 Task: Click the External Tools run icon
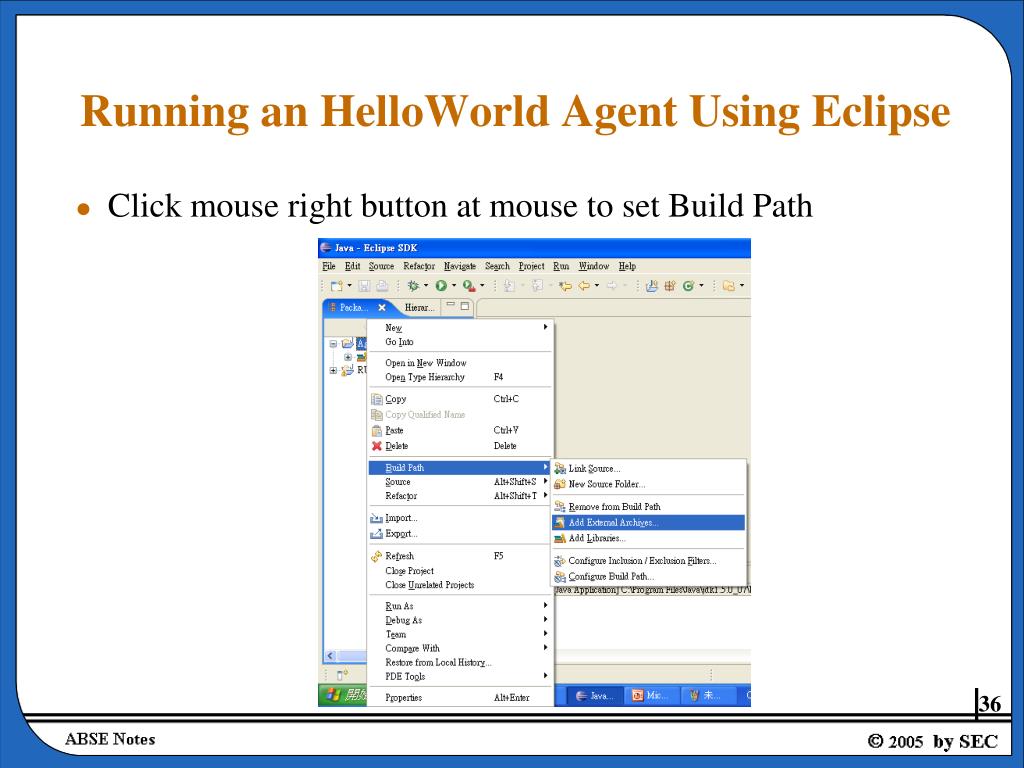click(469, 285)
